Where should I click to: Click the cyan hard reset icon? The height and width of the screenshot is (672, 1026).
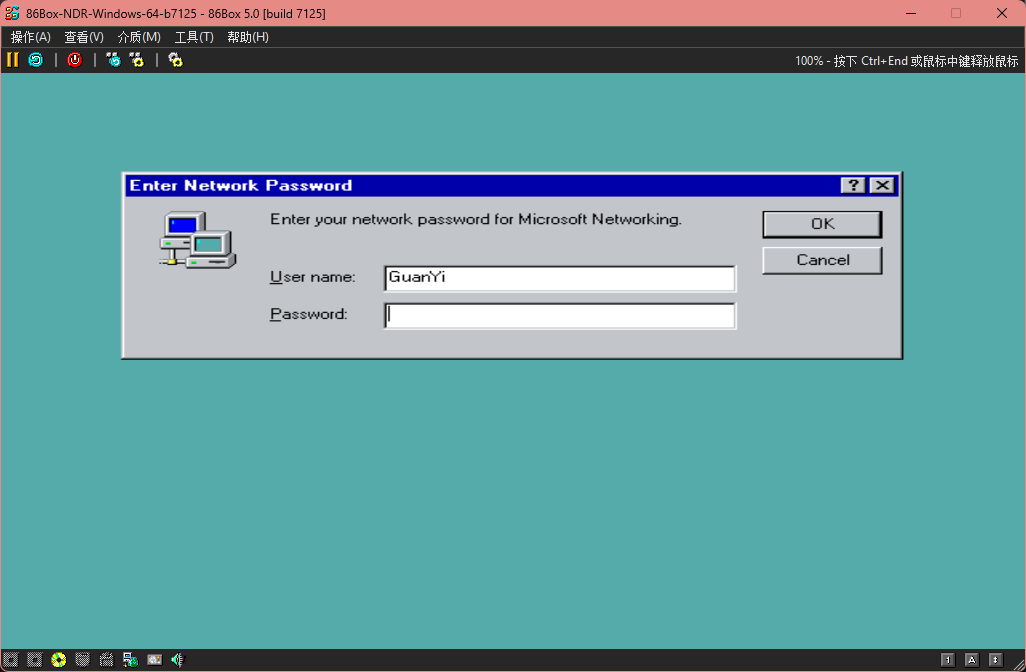point(35,60)
